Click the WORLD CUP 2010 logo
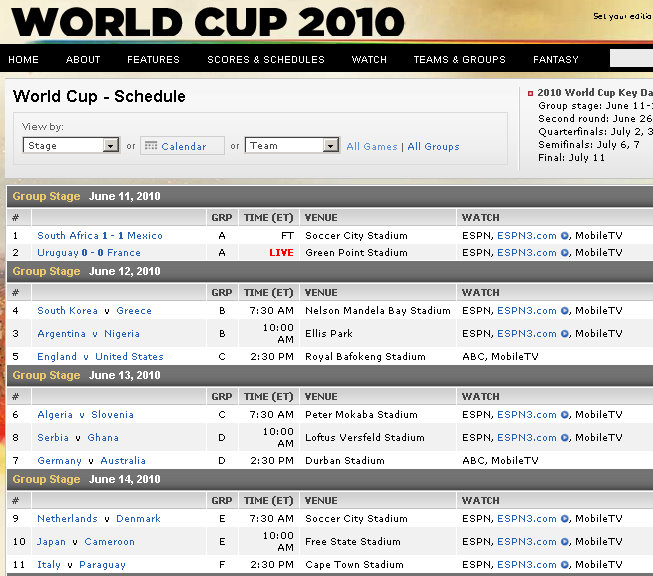The image size is (653, 576). (207, 22)
